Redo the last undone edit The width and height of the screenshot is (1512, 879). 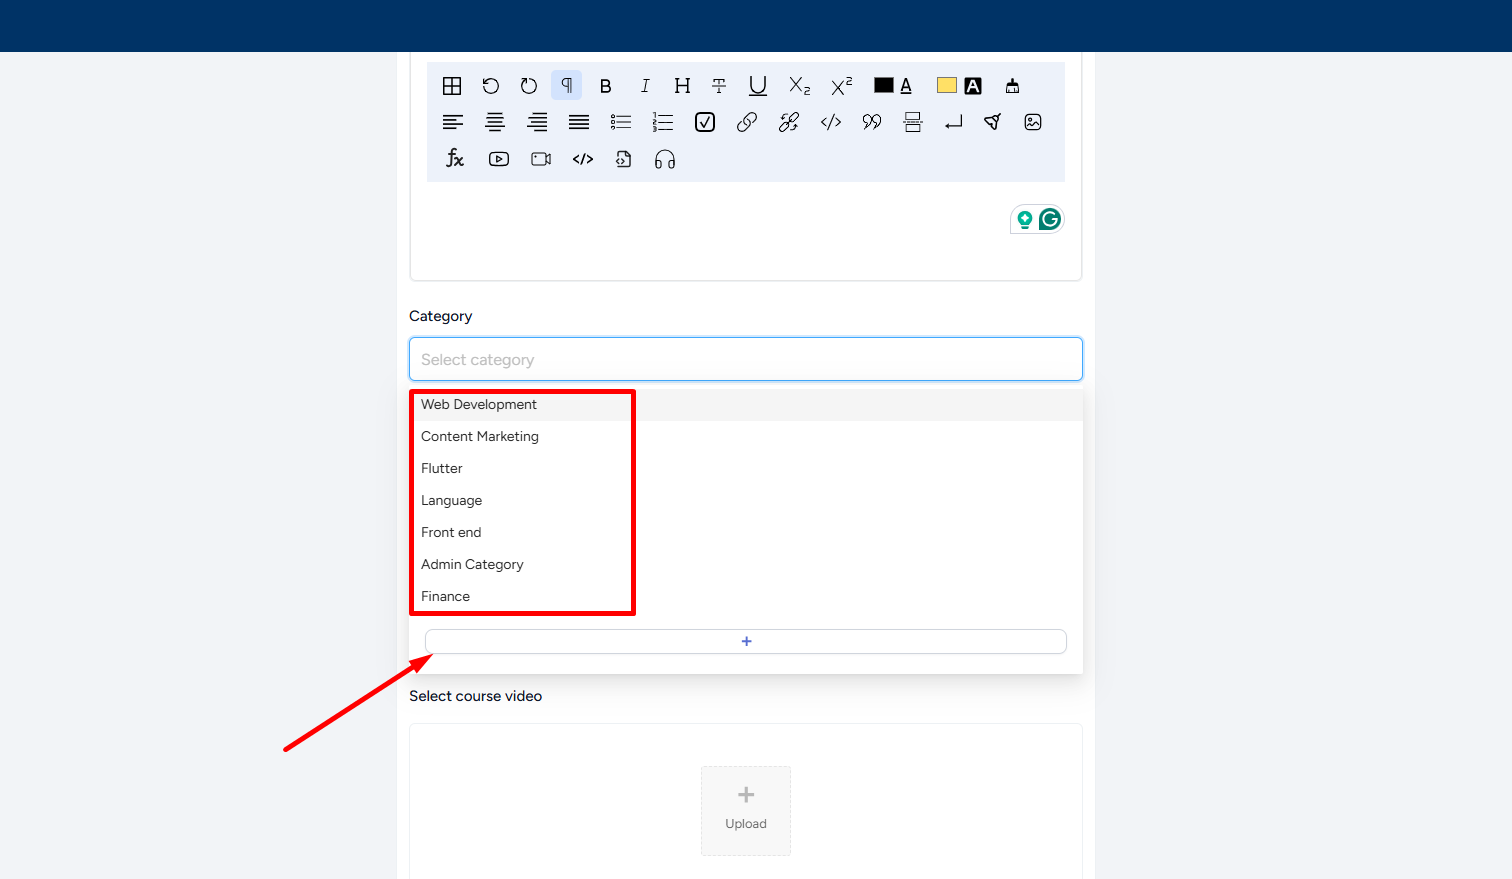528,86
